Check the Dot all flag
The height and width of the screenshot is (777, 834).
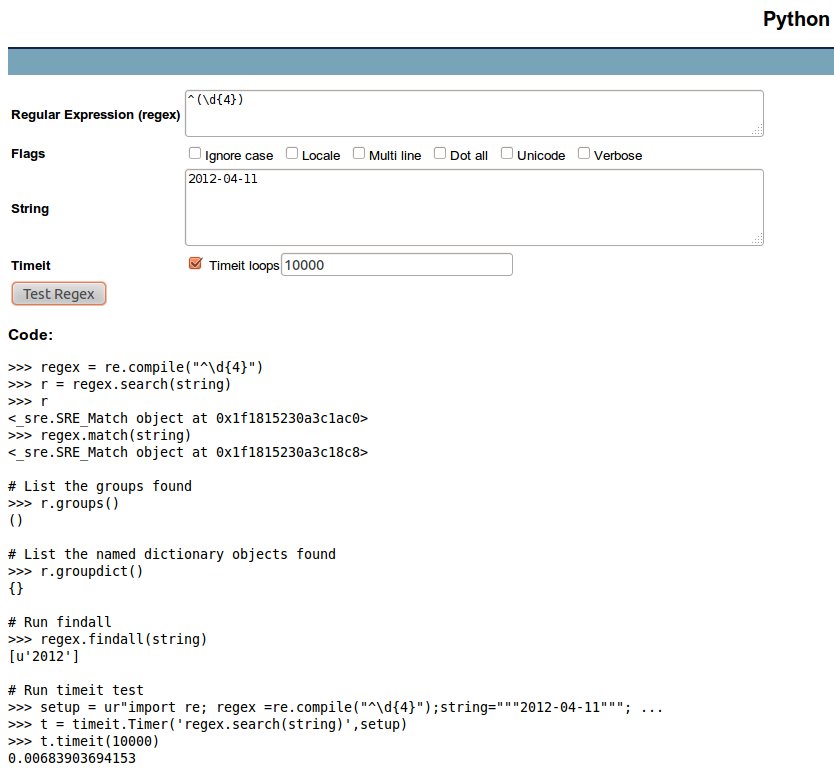point(440,154)
